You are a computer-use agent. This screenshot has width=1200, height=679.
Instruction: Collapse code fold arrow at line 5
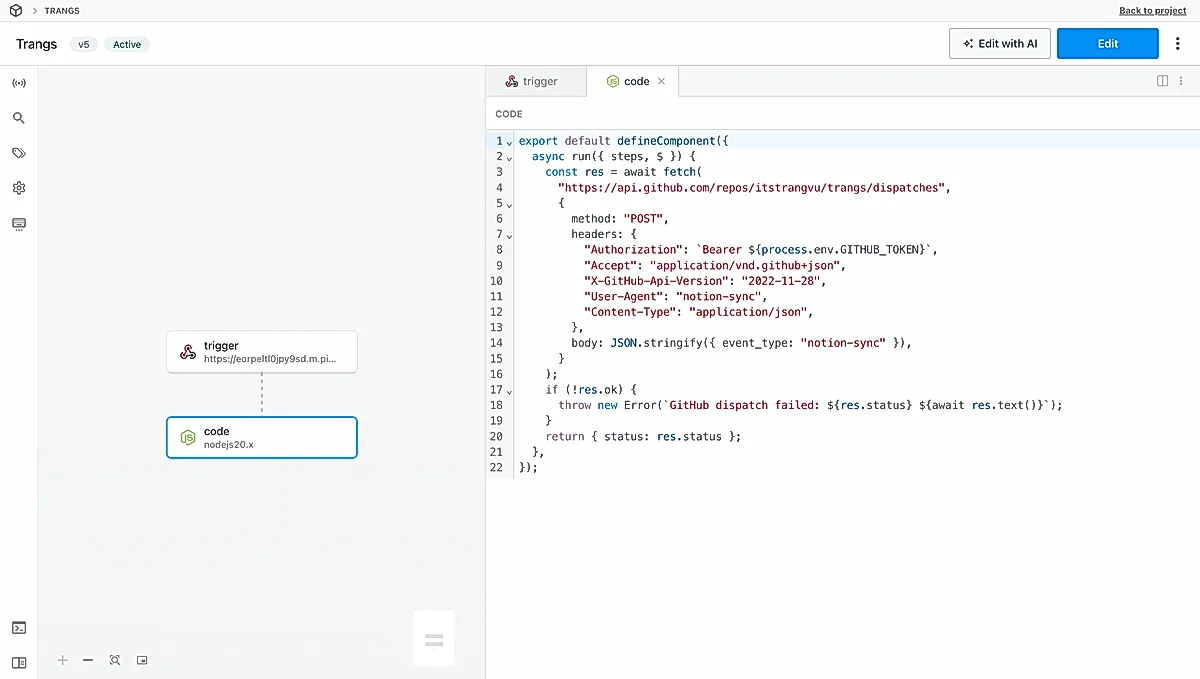pos(509,204)
